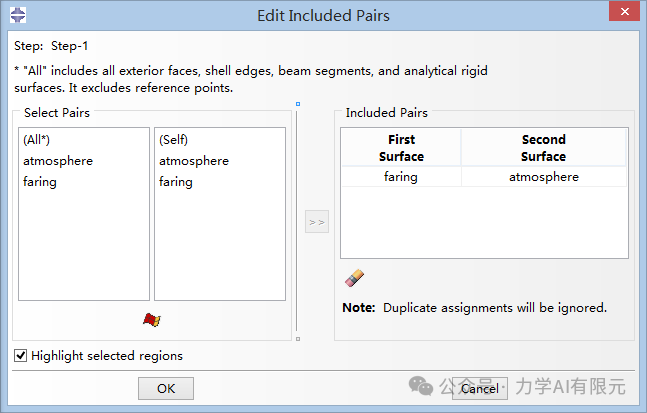This screenshot has width=647, height=413.
Task: Select faring in the second surface list
Action: (176, 182)
